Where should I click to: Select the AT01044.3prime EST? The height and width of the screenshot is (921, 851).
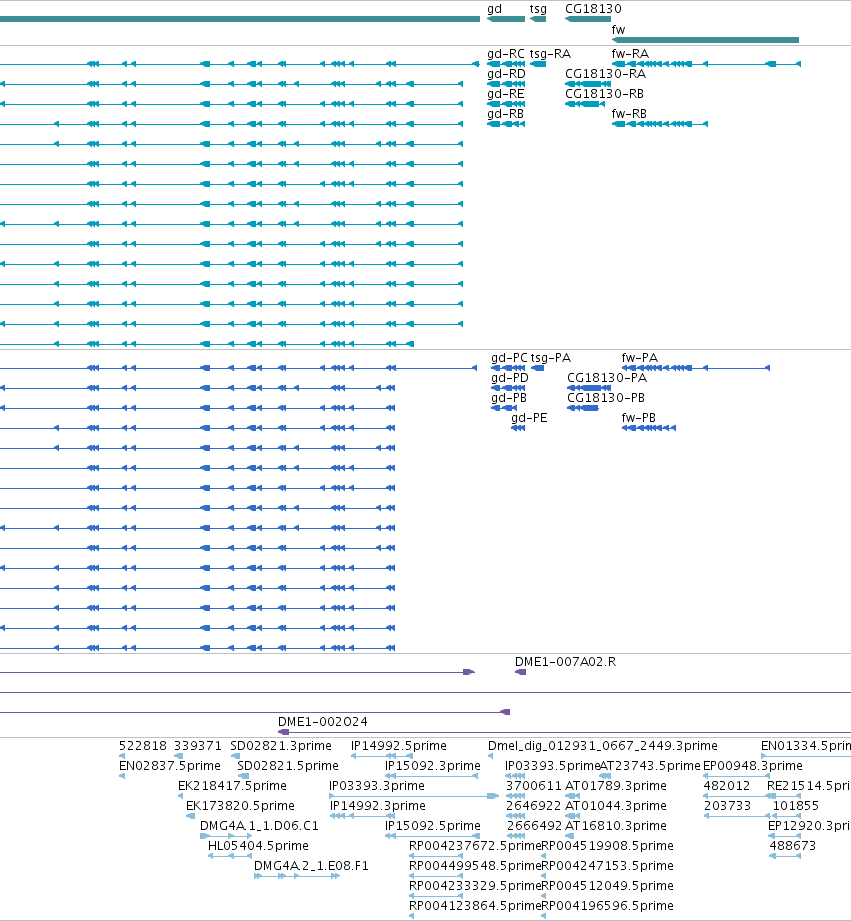(572, 816)
